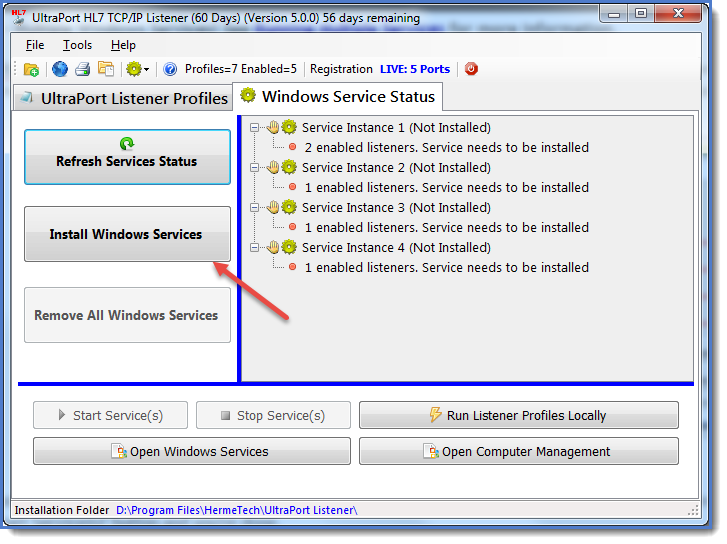This screenshot has height=544, width=727.
Task: Select the Windows Service Status tab
Action: pyautogui.click(x=338, y=96)
